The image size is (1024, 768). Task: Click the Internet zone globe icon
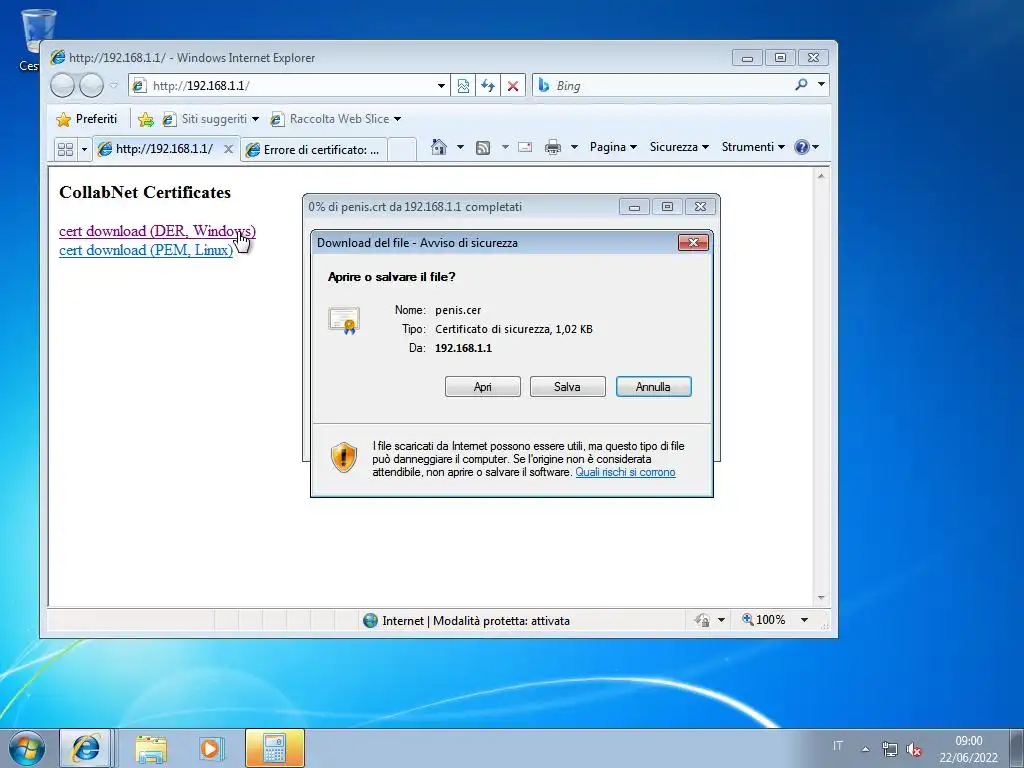pyautogui.click(x=370, y=620)
